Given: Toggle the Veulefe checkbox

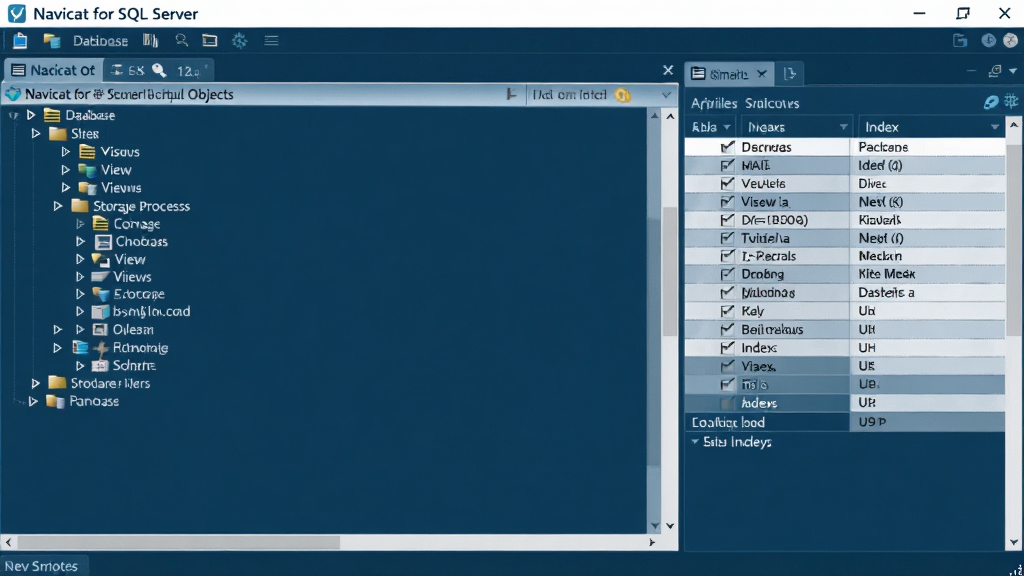Looking at the screenshot, I should [x=727, y=184].
